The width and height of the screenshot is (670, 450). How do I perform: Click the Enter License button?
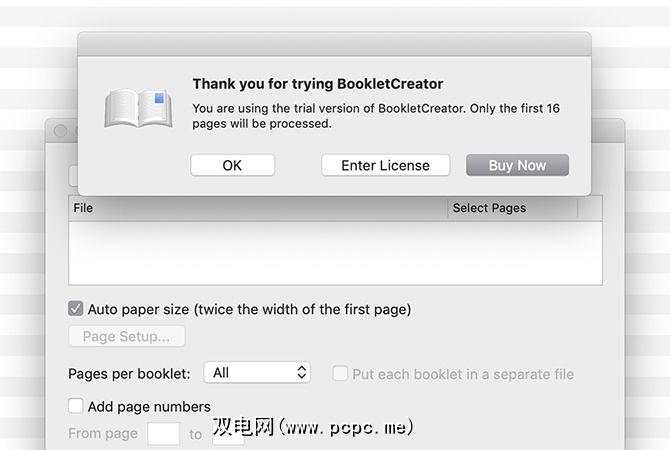385,165
